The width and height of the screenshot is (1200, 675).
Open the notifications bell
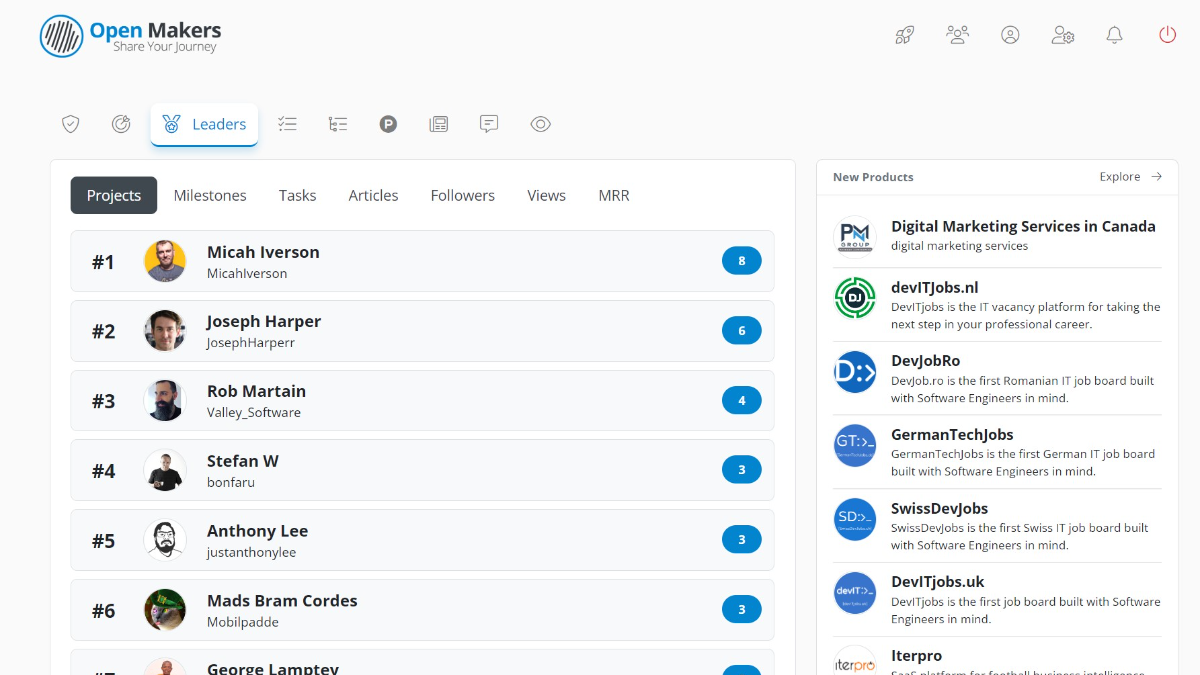[x=1114, y=35]
